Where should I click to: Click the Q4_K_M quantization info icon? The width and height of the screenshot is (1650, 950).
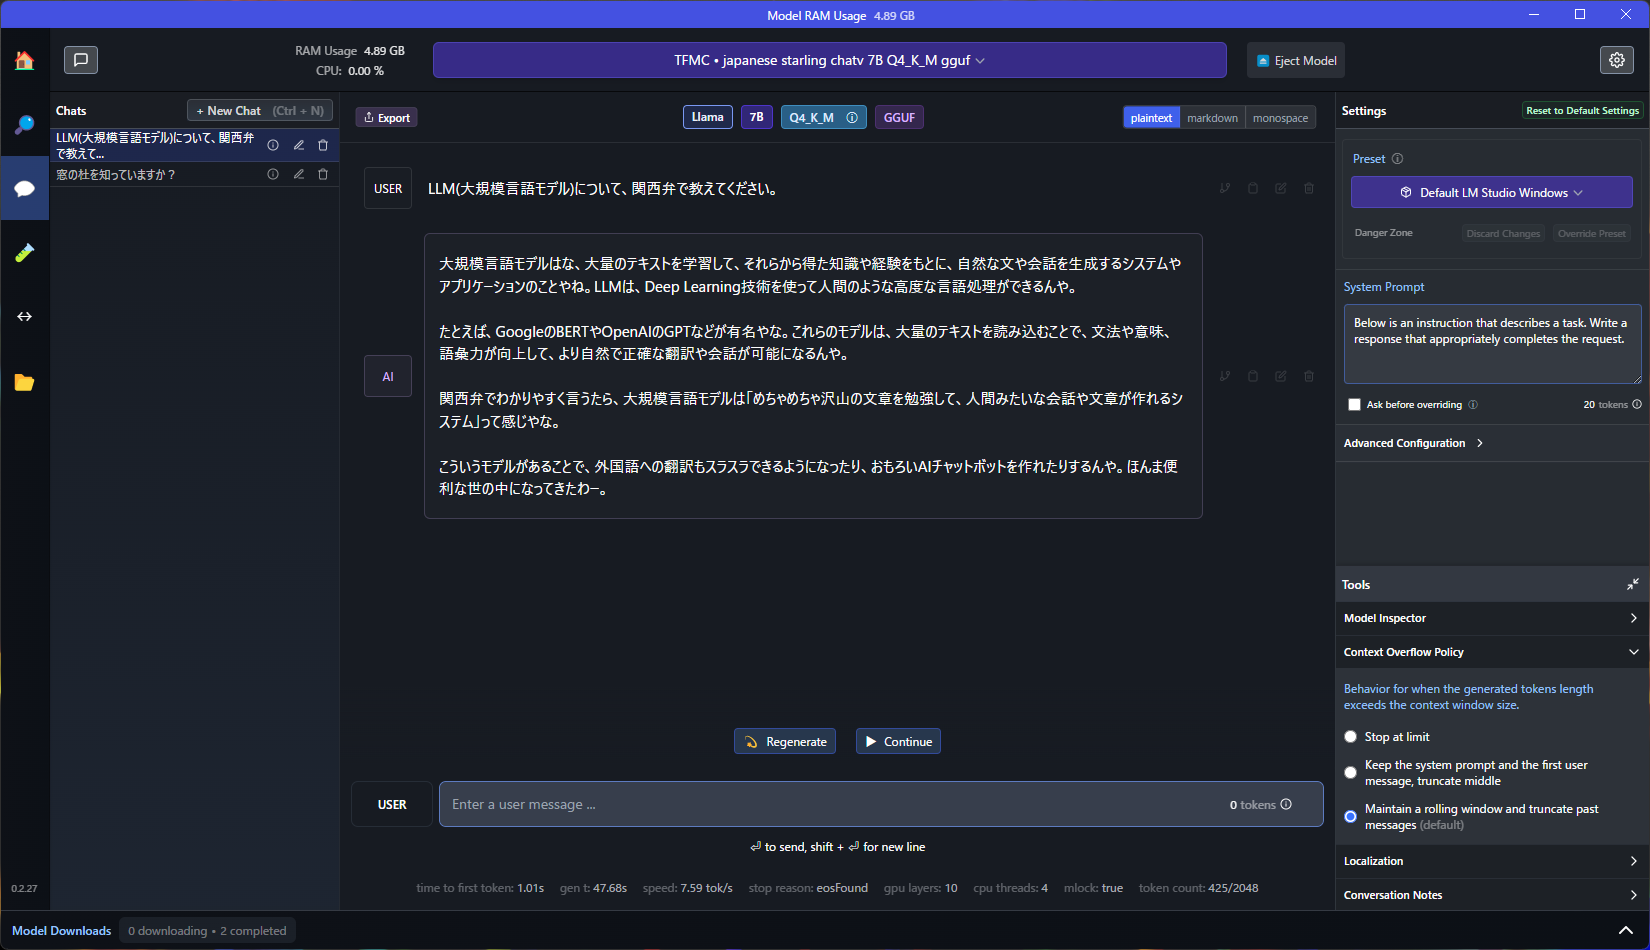pyautogui.click(x=852, y=117)
